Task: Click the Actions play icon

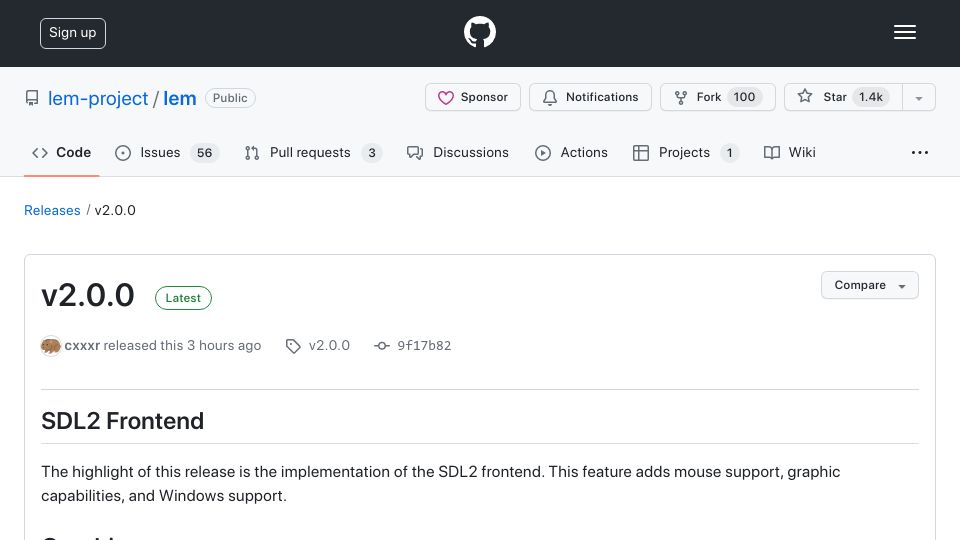Action: tap(543, 153)
